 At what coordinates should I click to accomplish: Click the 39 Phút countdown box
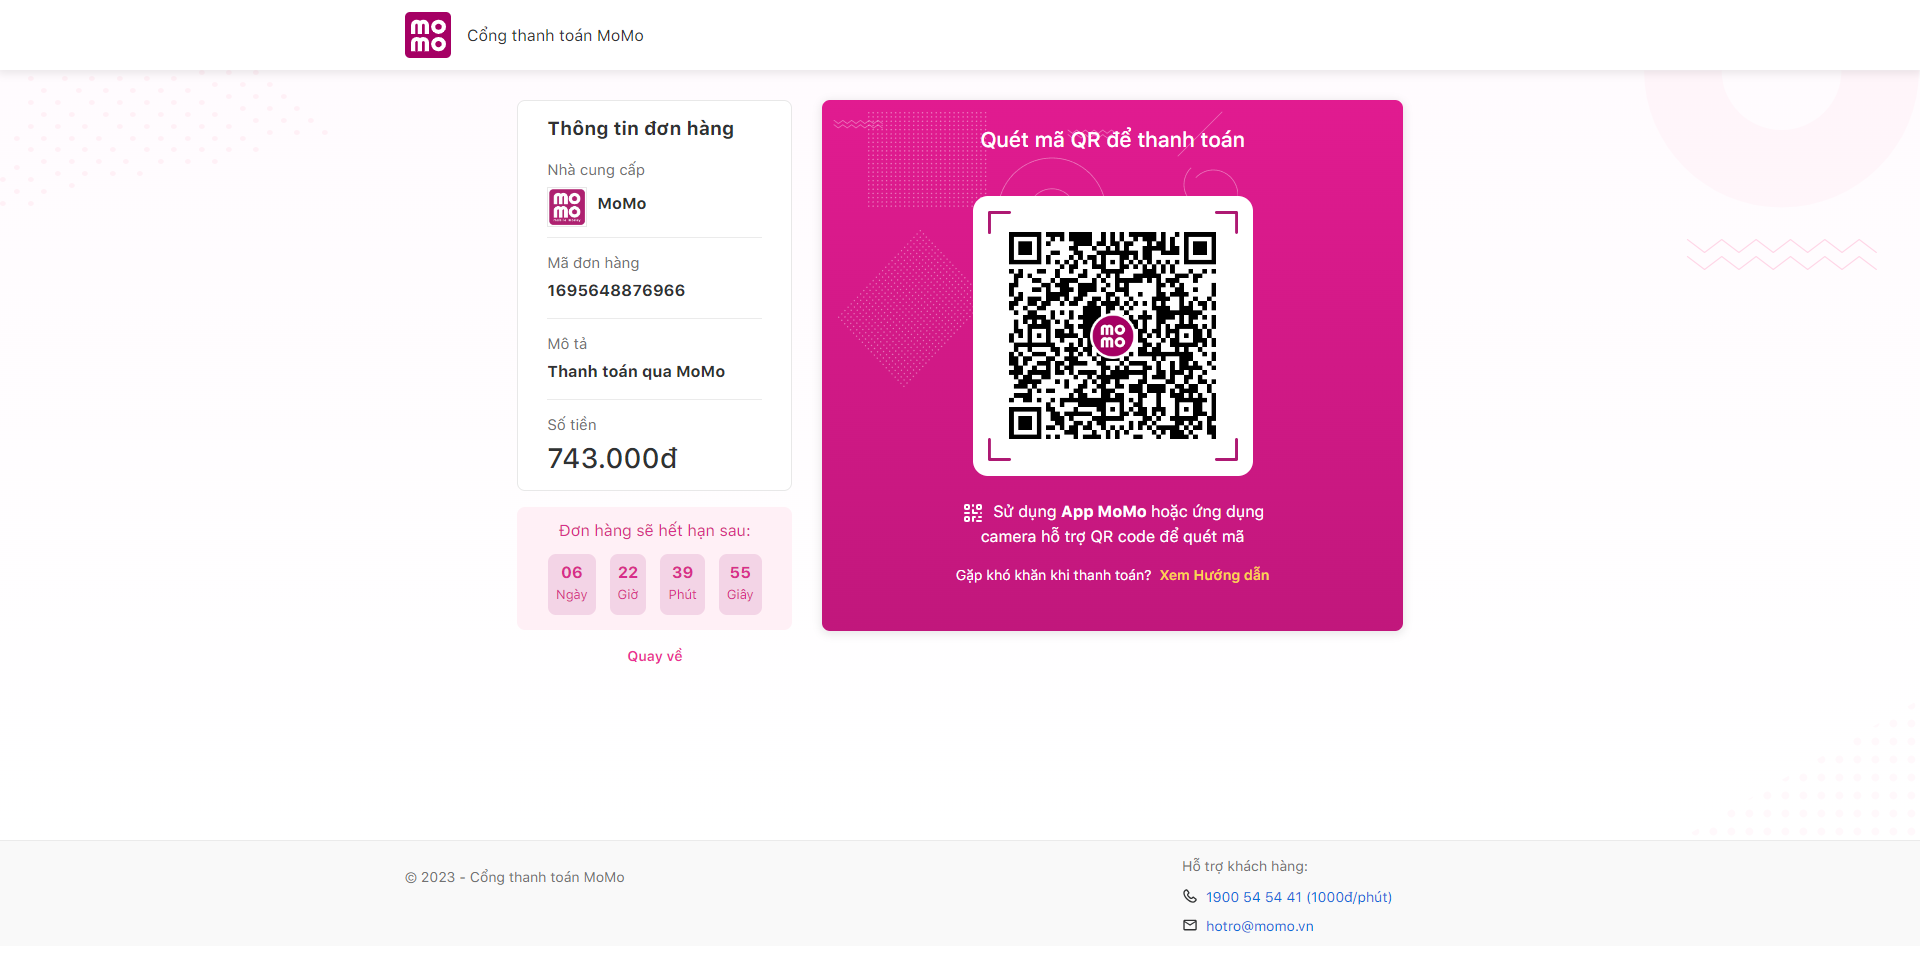click(x=683, y=584)
